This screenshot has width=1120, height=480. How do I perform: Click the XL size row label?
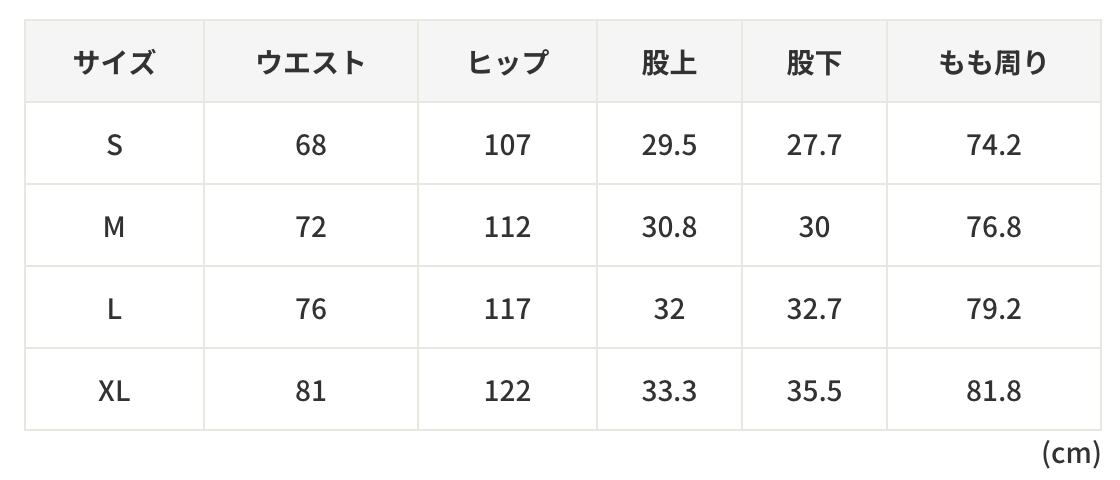[x=114, y=391]
